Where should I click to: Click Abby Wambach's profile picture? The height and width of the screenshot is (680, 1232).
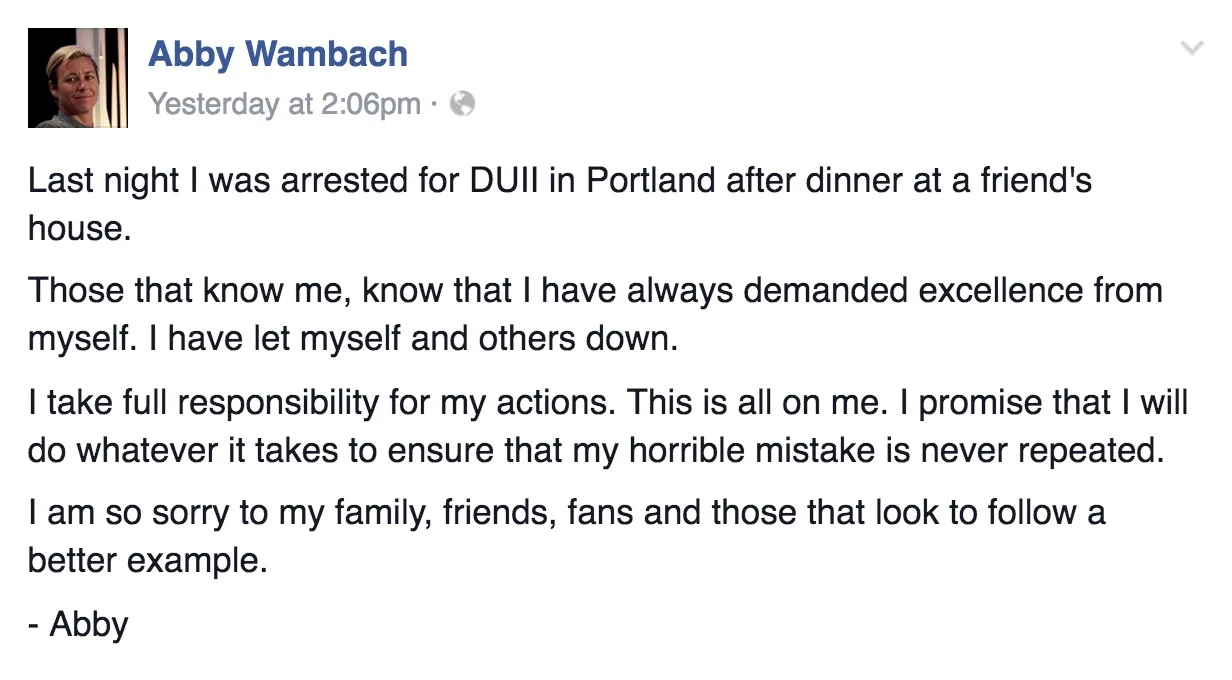pyautogui.click(x=78, y=78)
